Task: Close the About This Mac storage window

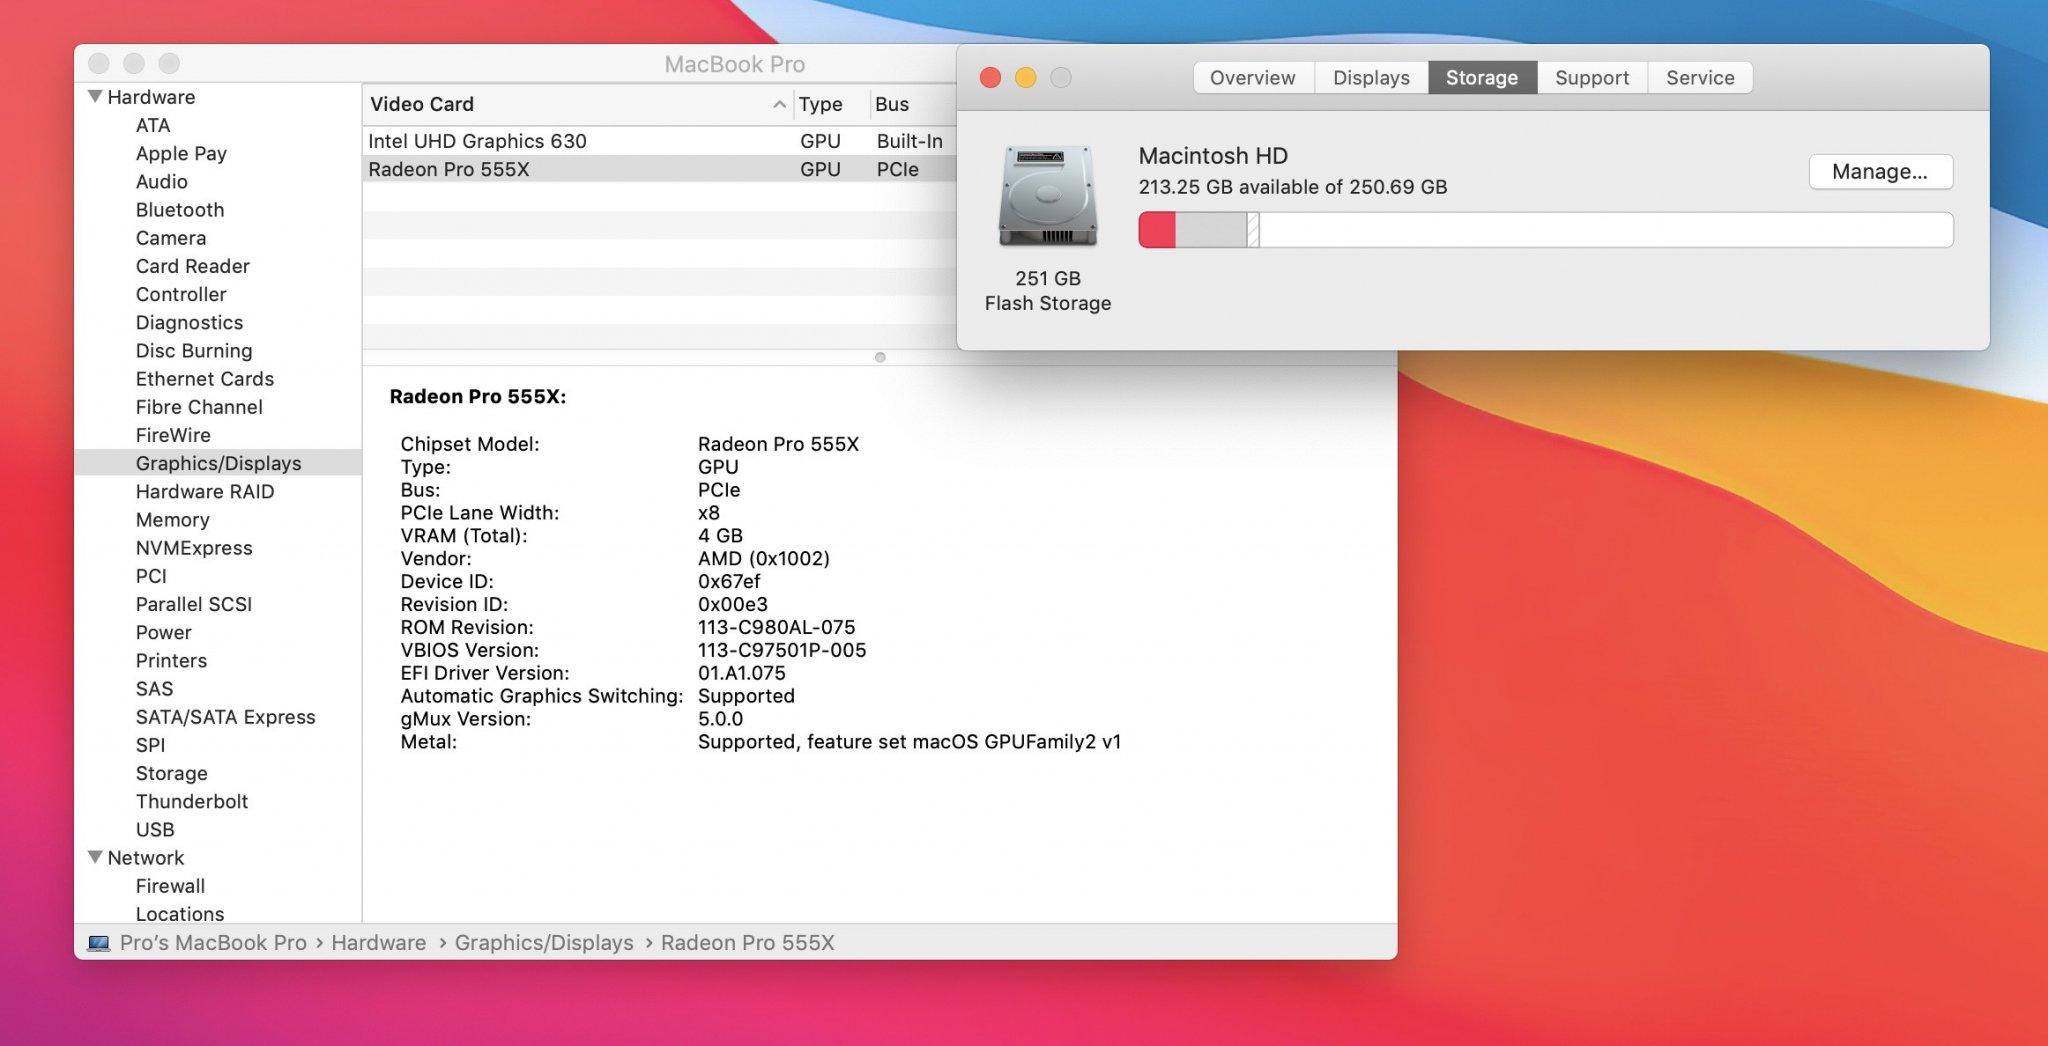Action: click(990, 78)
